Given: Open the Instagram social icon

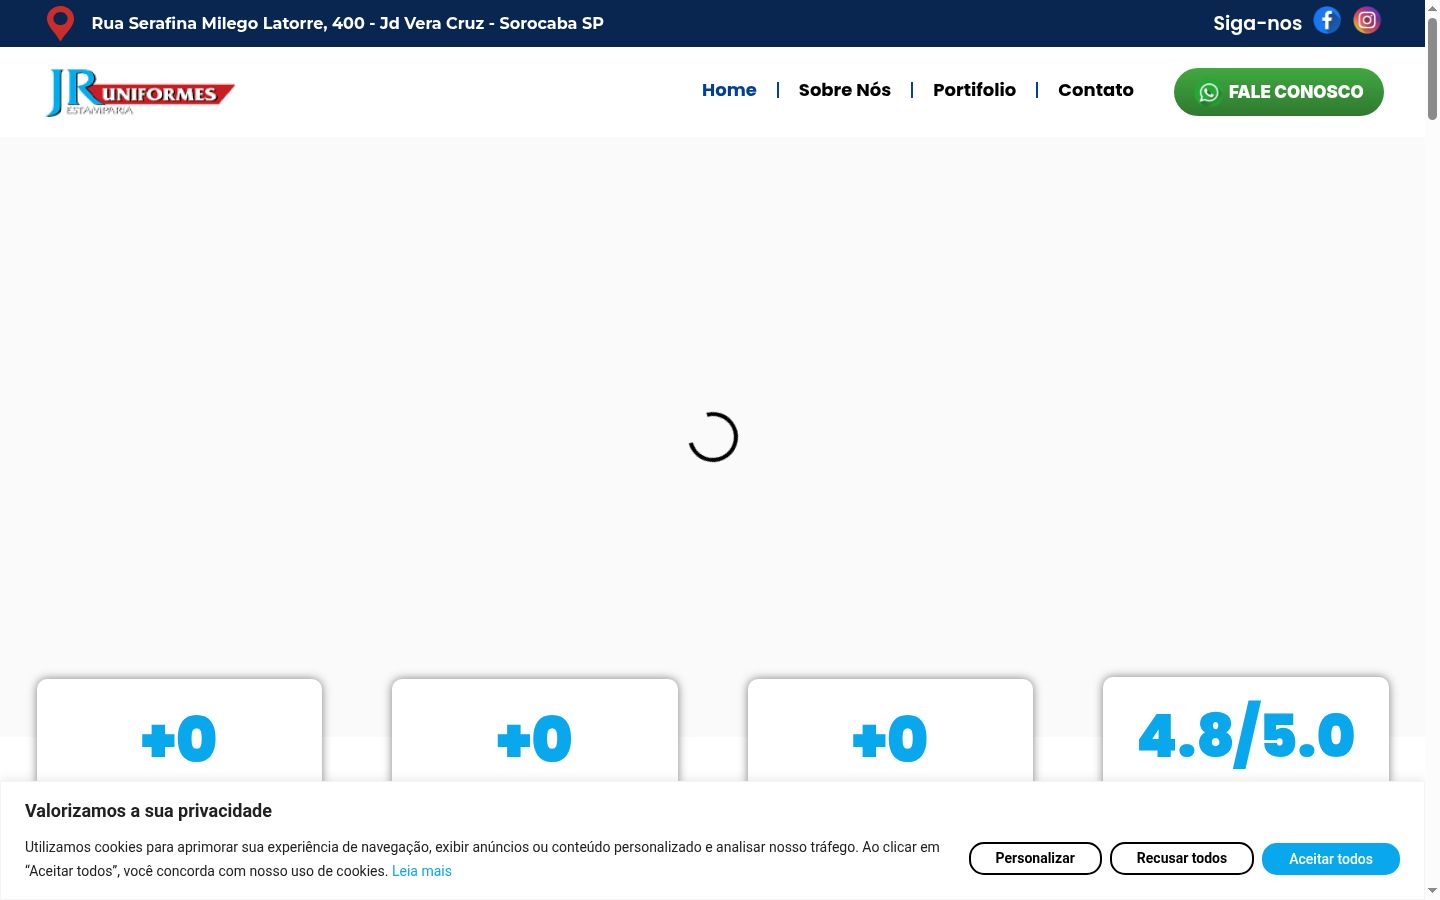Looking at the screenshot, I should tap(1367, 20).
